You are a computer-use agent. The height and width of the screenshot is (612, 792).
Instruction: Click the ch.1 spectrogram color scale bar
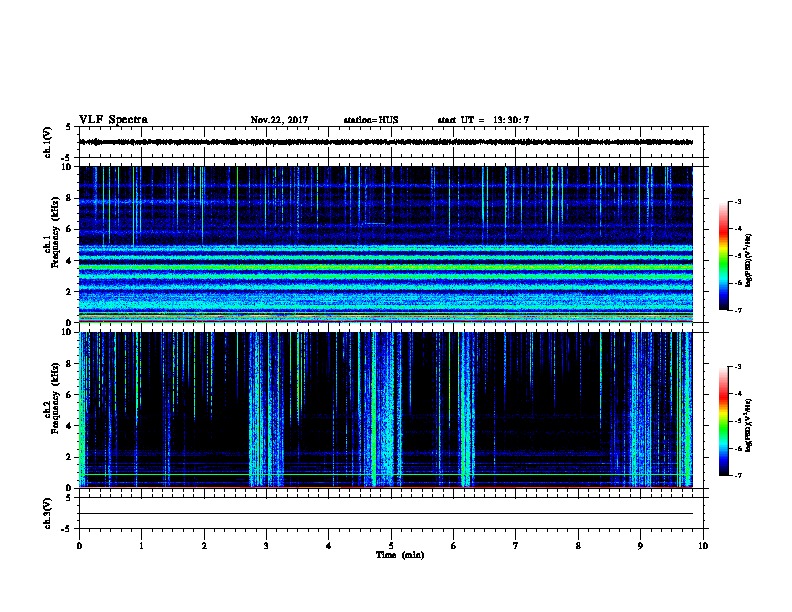pos(723,256)
